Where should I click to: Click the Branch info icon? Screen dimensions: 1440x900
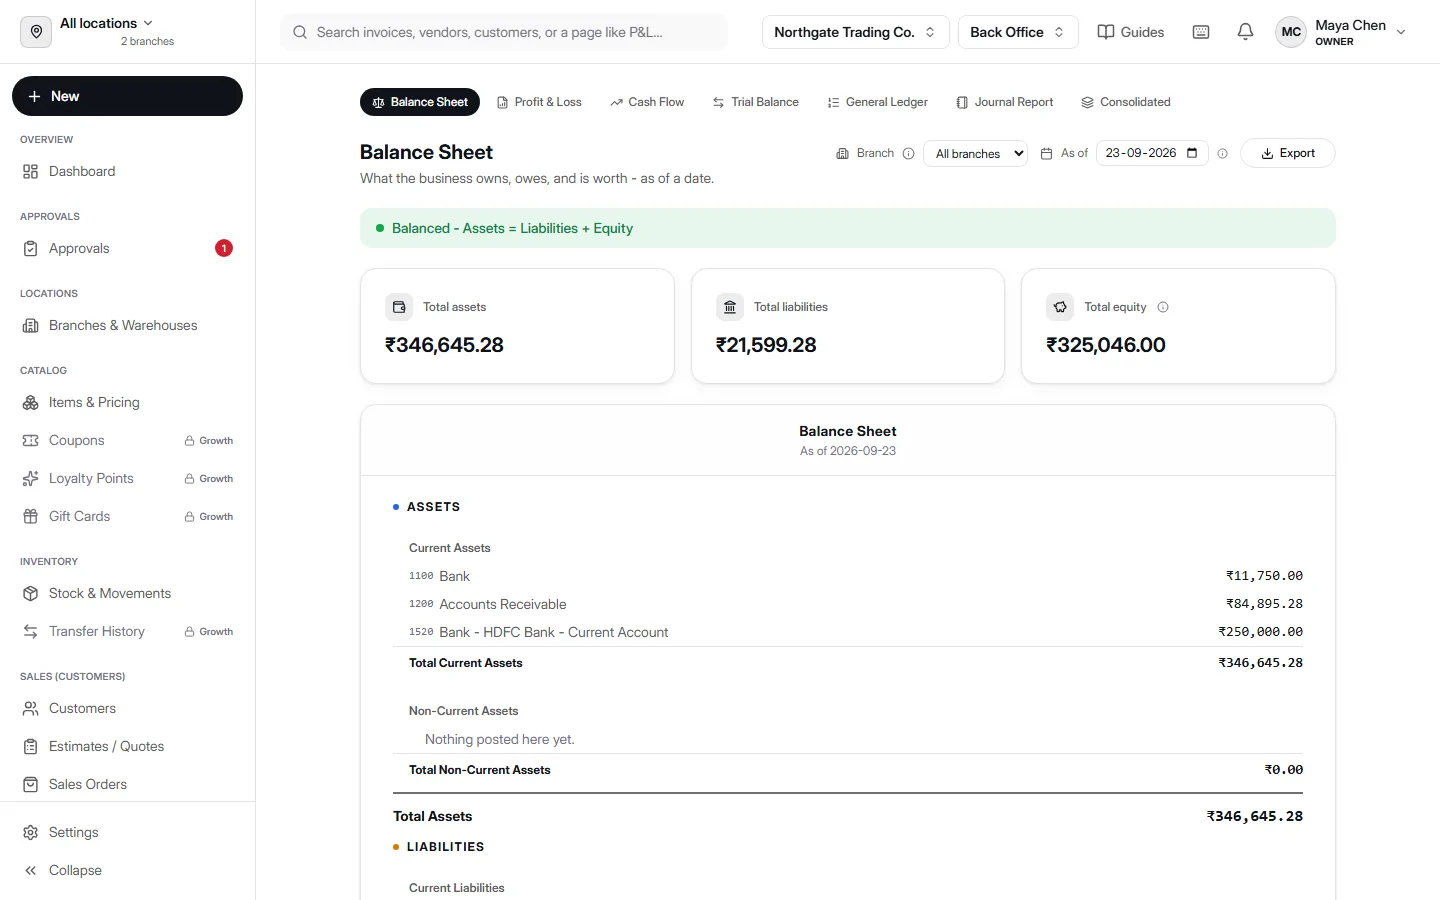pyautogui.click(x=909, y=153)
